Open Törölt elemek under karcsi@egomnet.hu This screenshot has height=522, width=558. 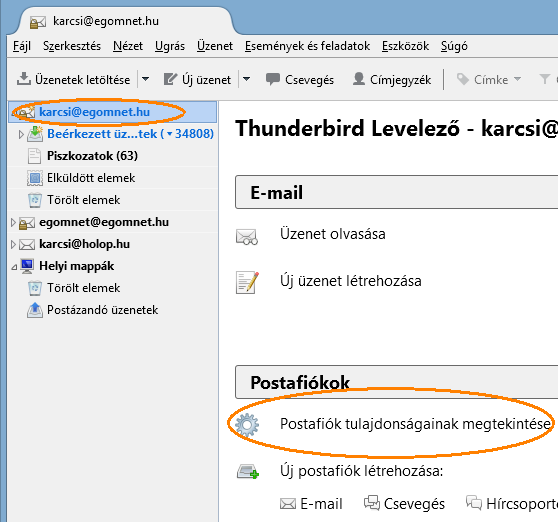83,200
